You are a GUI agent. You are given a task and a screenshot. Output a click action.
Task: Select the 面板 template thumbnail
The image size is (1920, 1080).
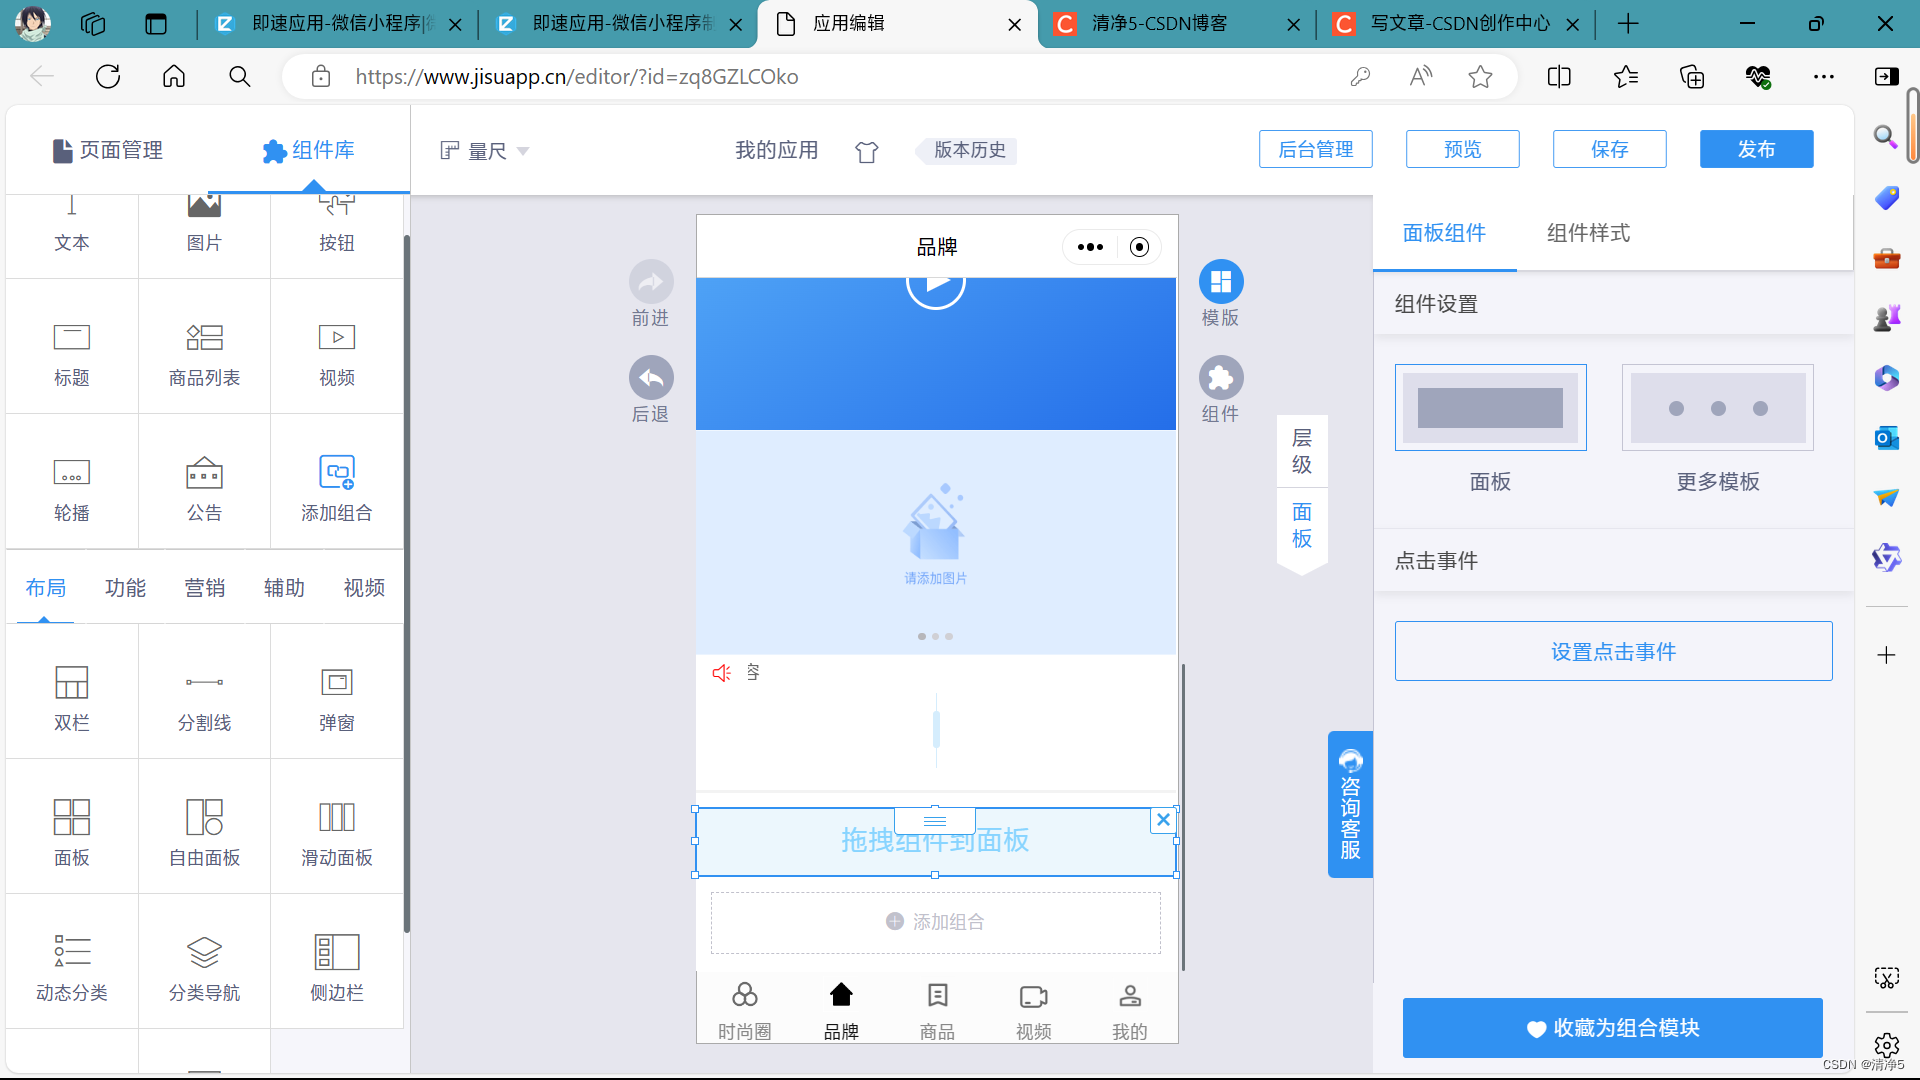pos(1490,408)
